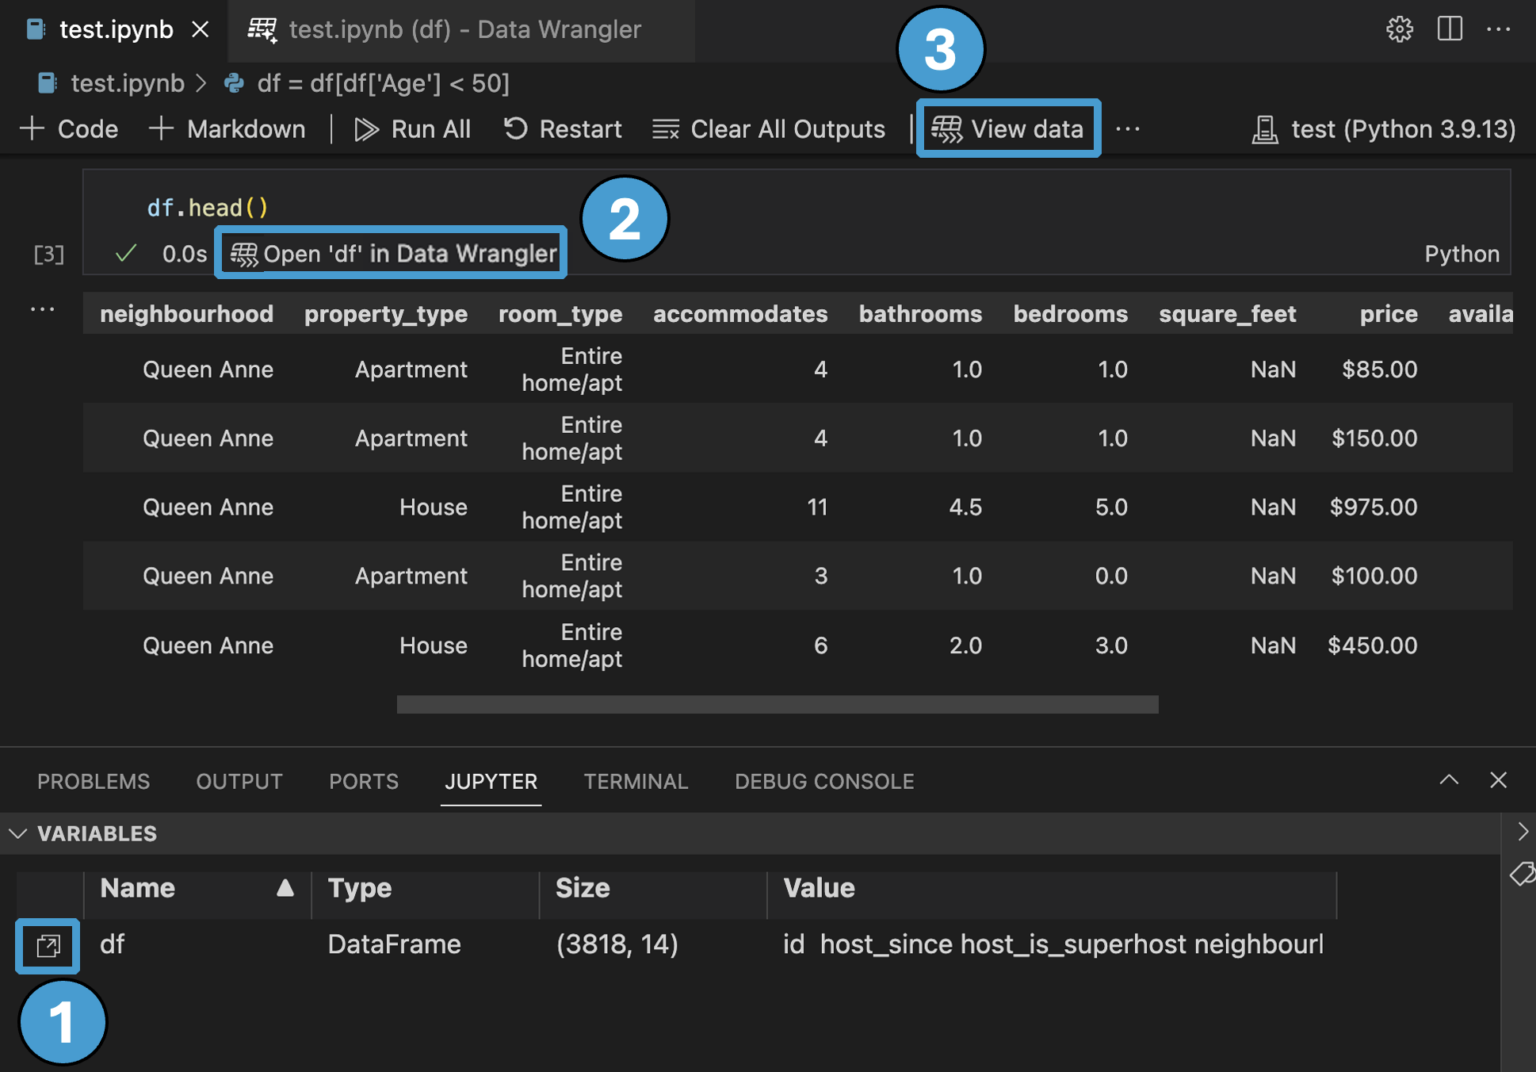Toggle sort order on the Name column
1536x1072 pixels.
click(286, 888)
